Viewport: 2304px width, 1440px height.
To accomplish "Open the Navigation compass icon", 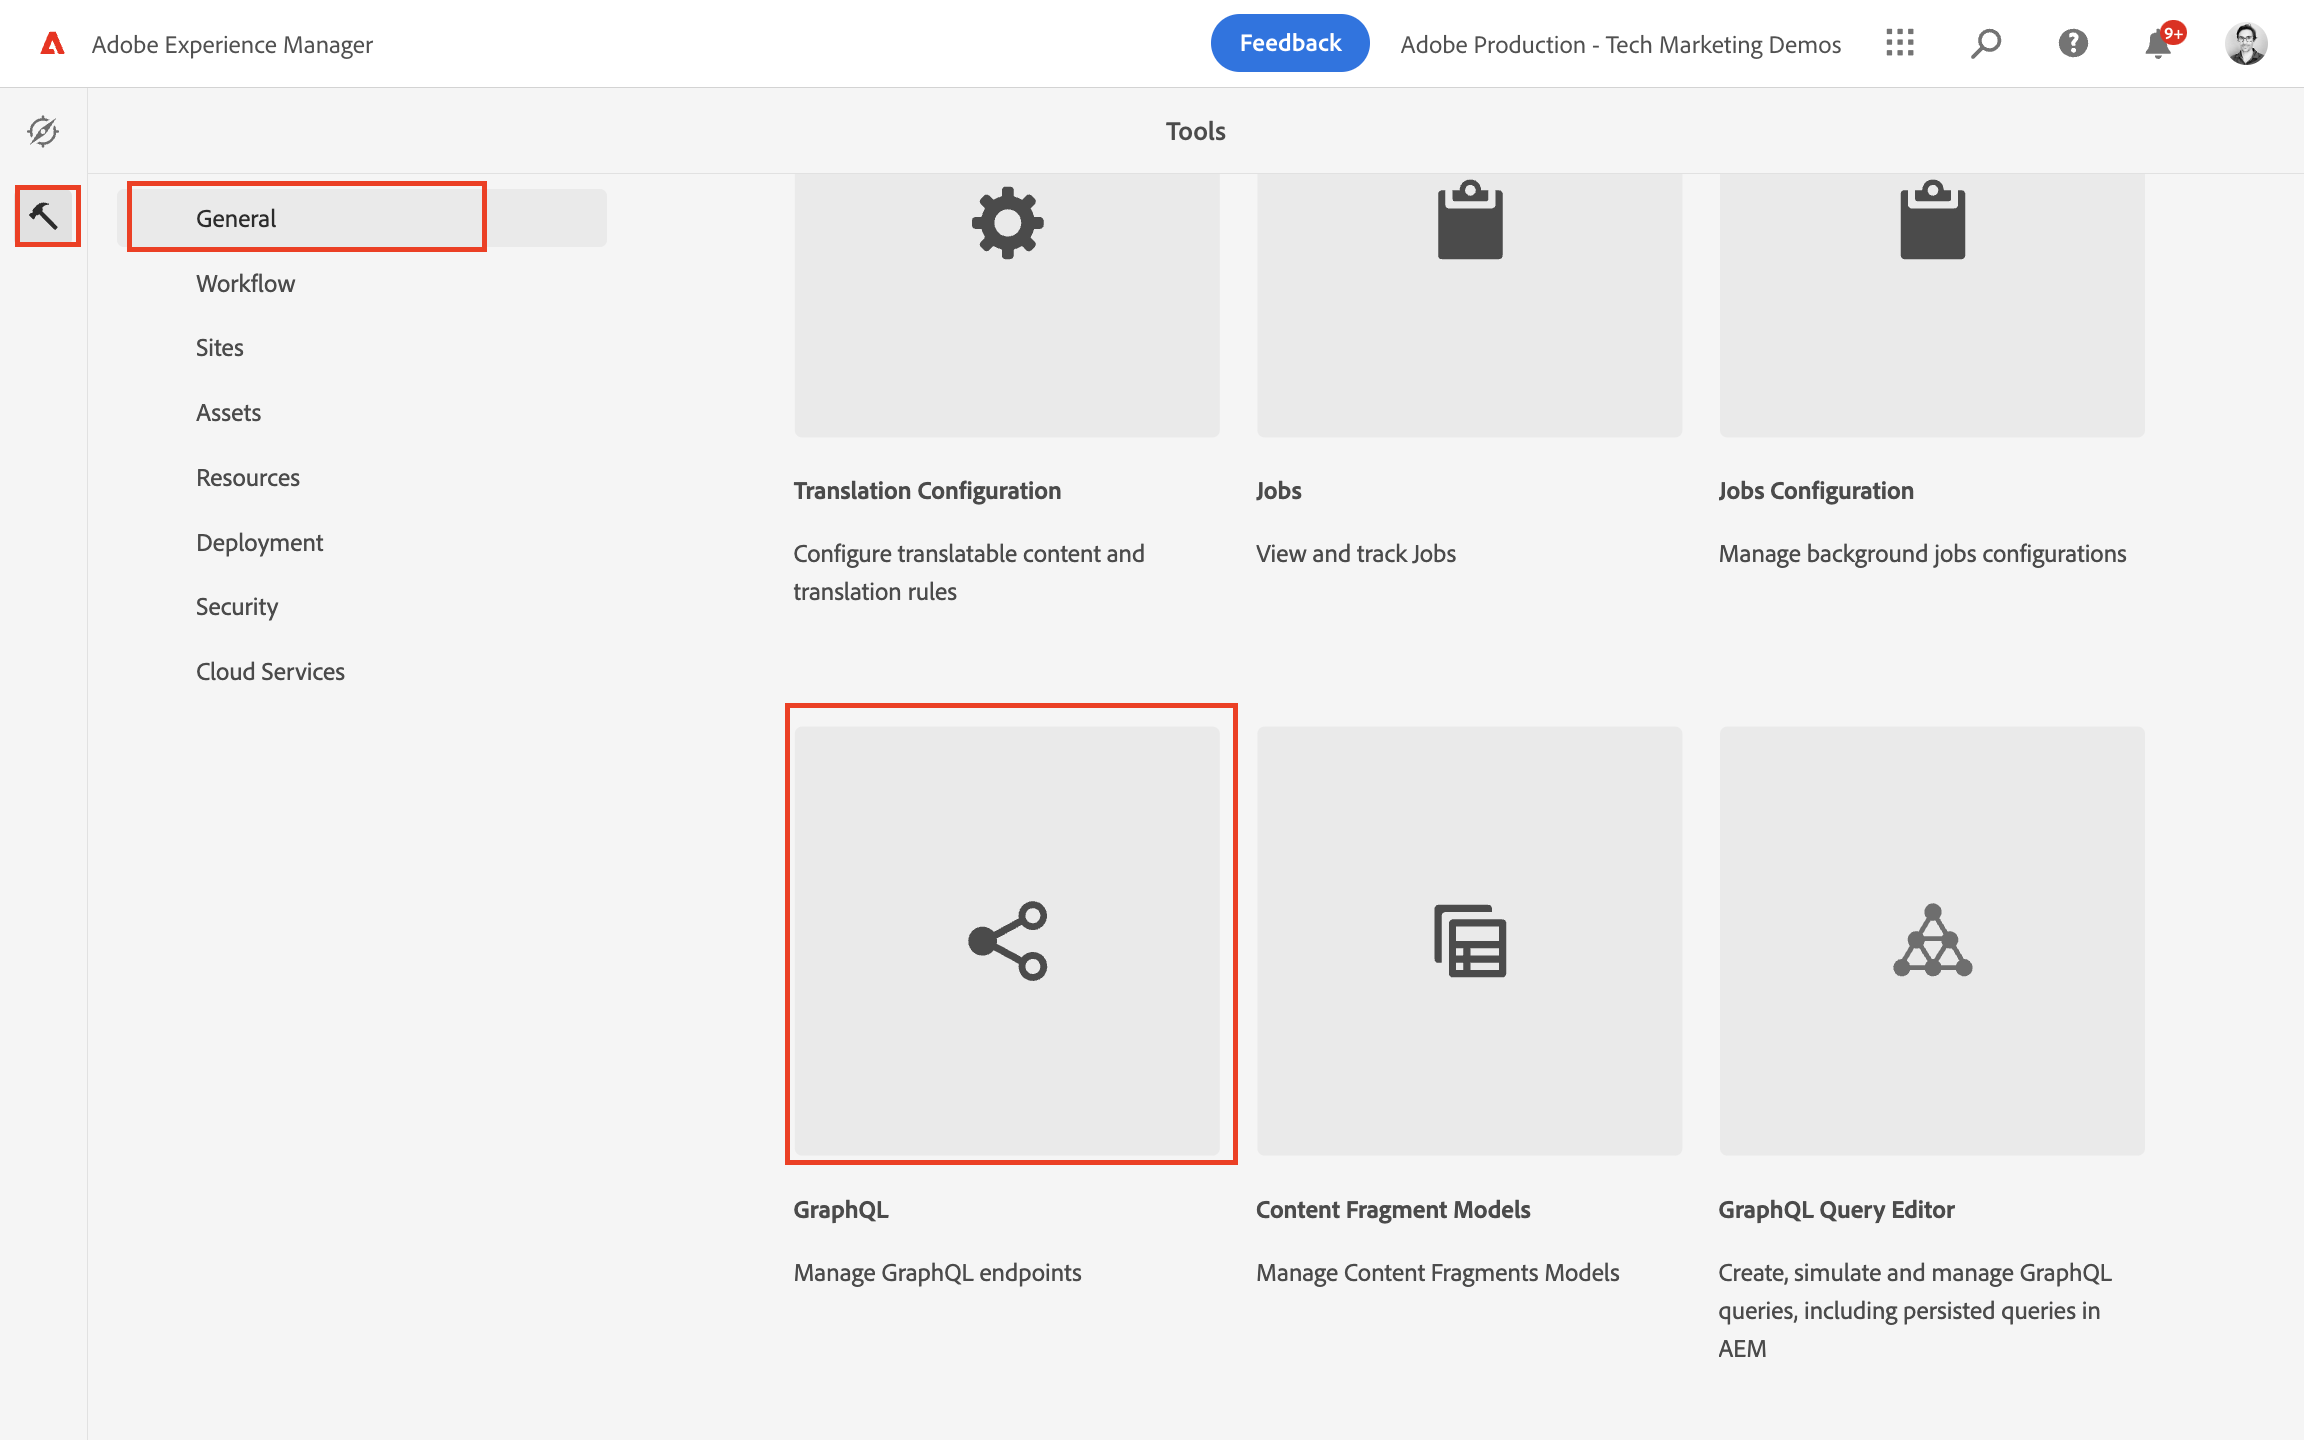I will tap(43, 131).
